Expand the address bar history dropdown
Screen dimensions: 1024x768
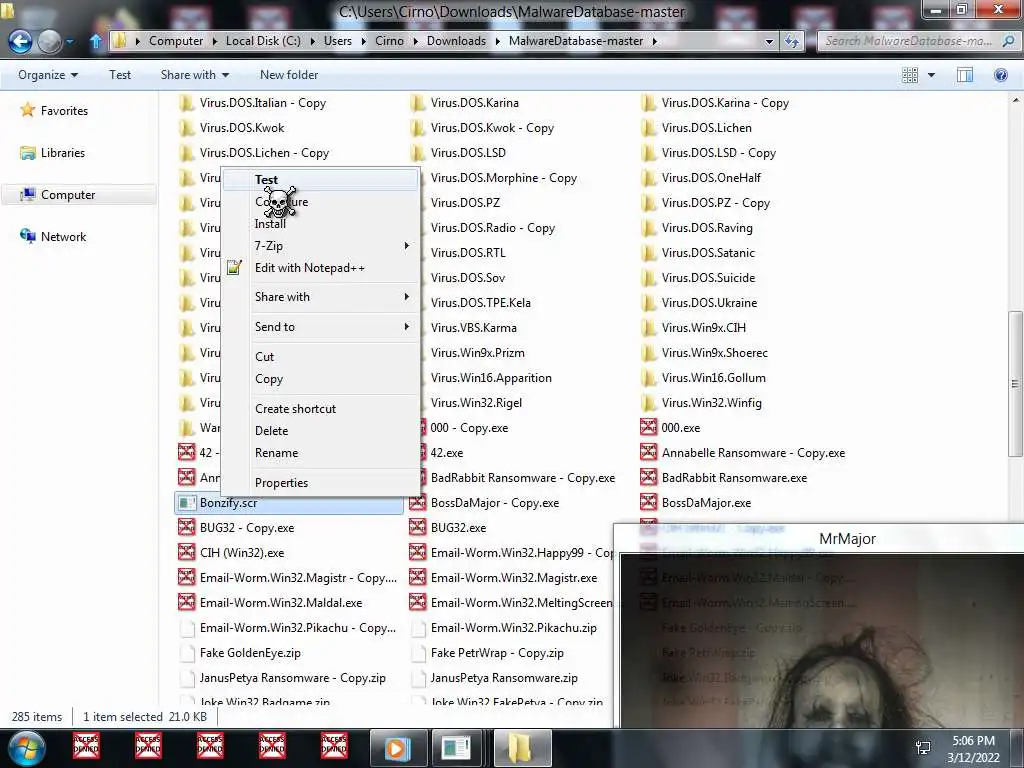pyautogui.click(x=769, y=41)
